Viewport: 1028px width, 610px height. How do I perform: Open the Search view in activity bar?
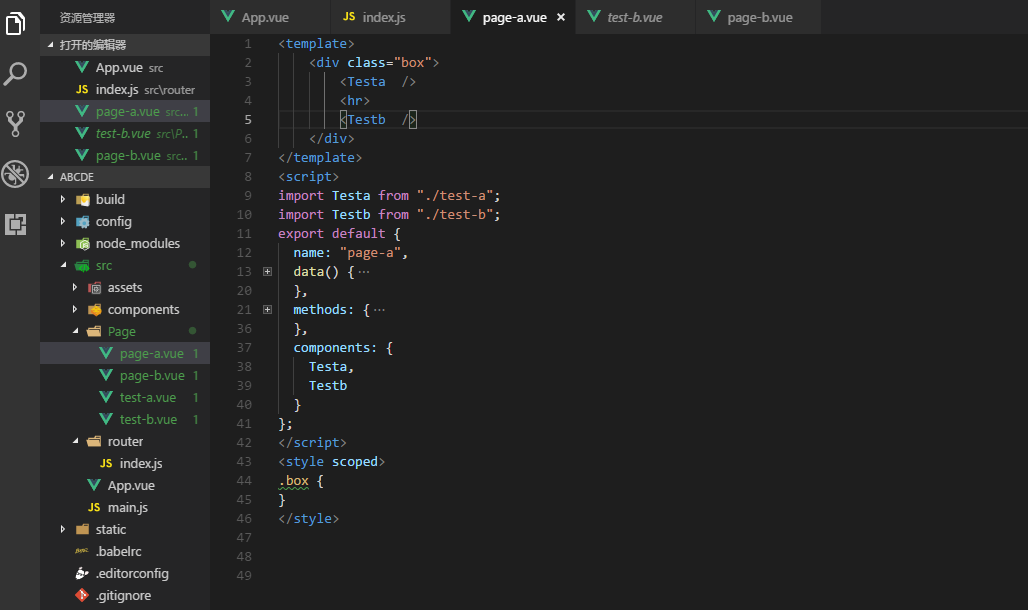tap(15, 73)
